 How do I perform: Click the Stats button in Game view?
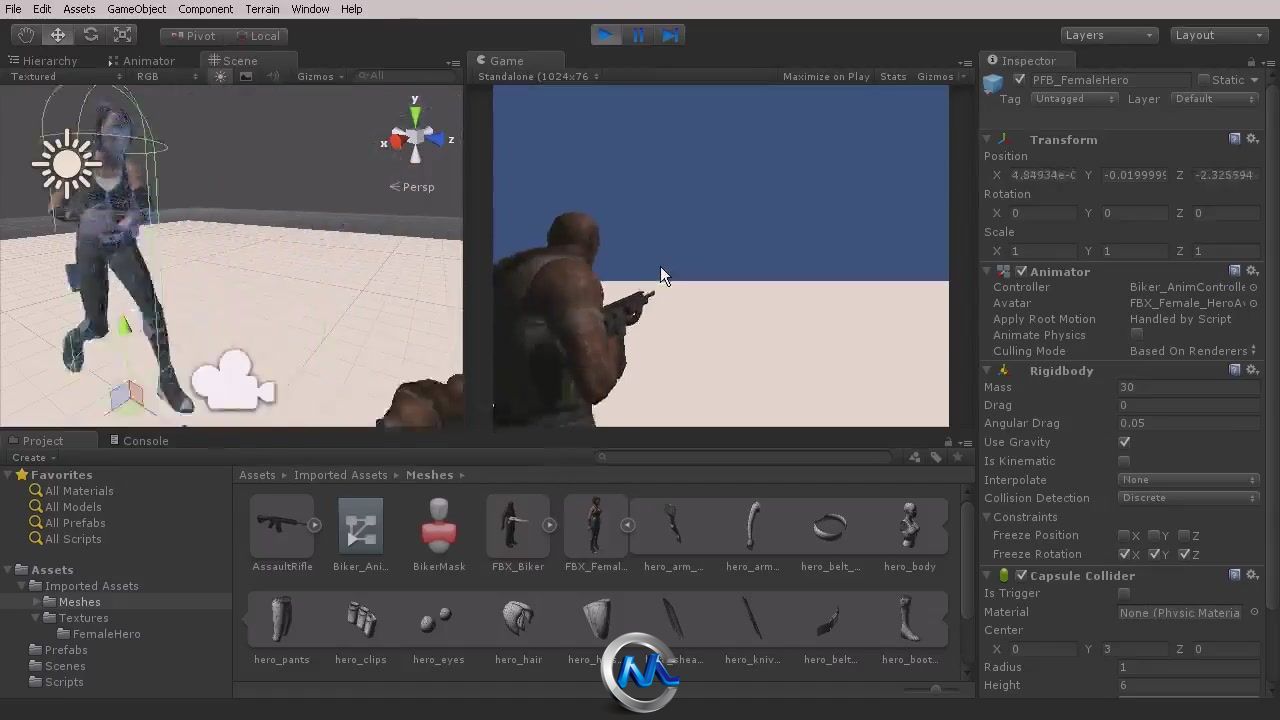point(893,77)
